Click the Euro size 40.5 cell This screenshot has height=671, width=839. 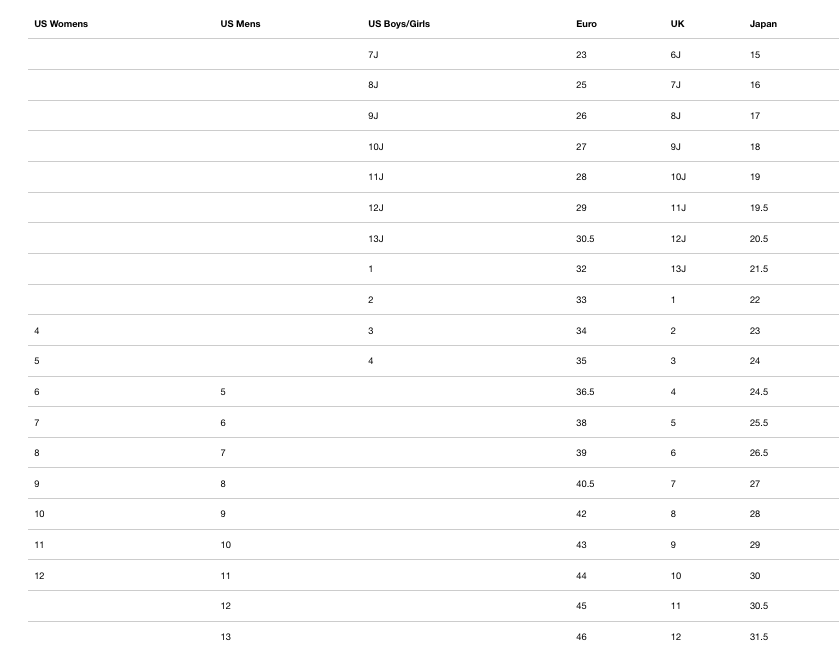pyautogui.click(x=585, y=484)
